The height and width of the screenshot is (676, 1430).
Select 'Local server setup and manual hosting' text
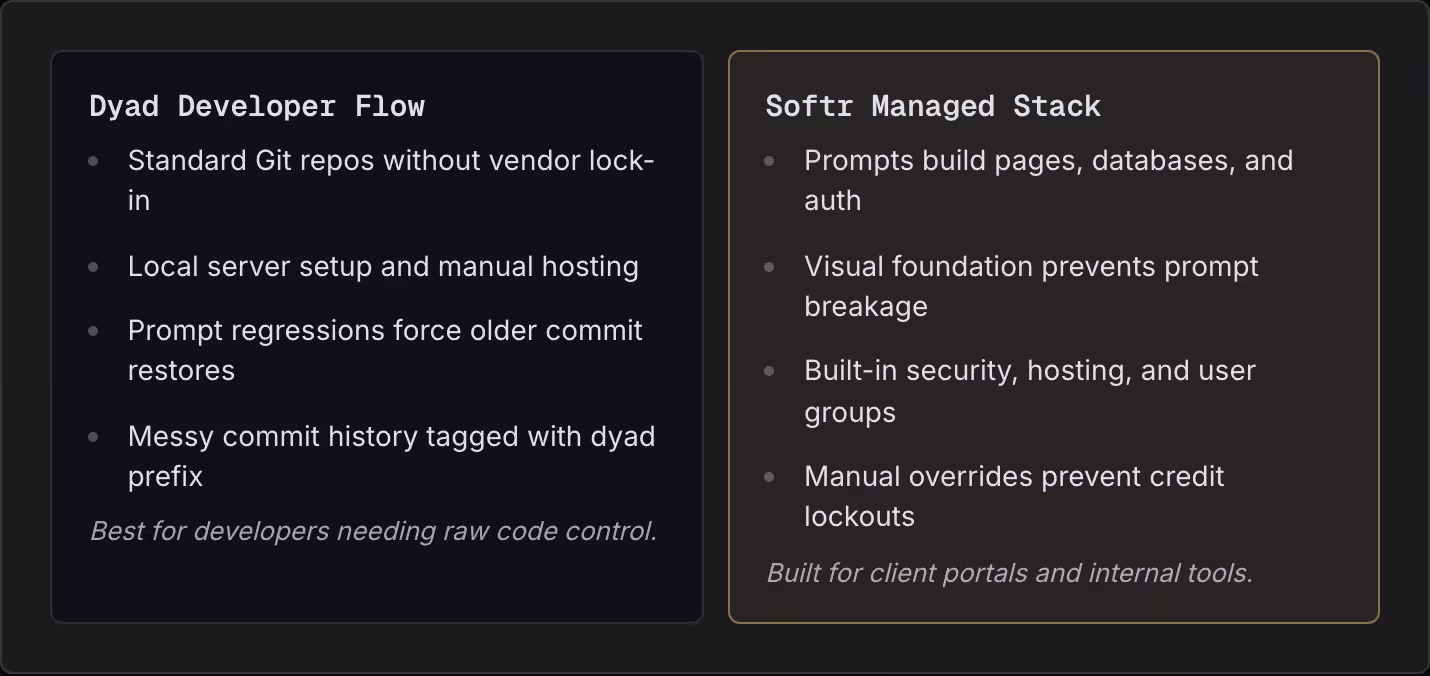click(383, 266)
